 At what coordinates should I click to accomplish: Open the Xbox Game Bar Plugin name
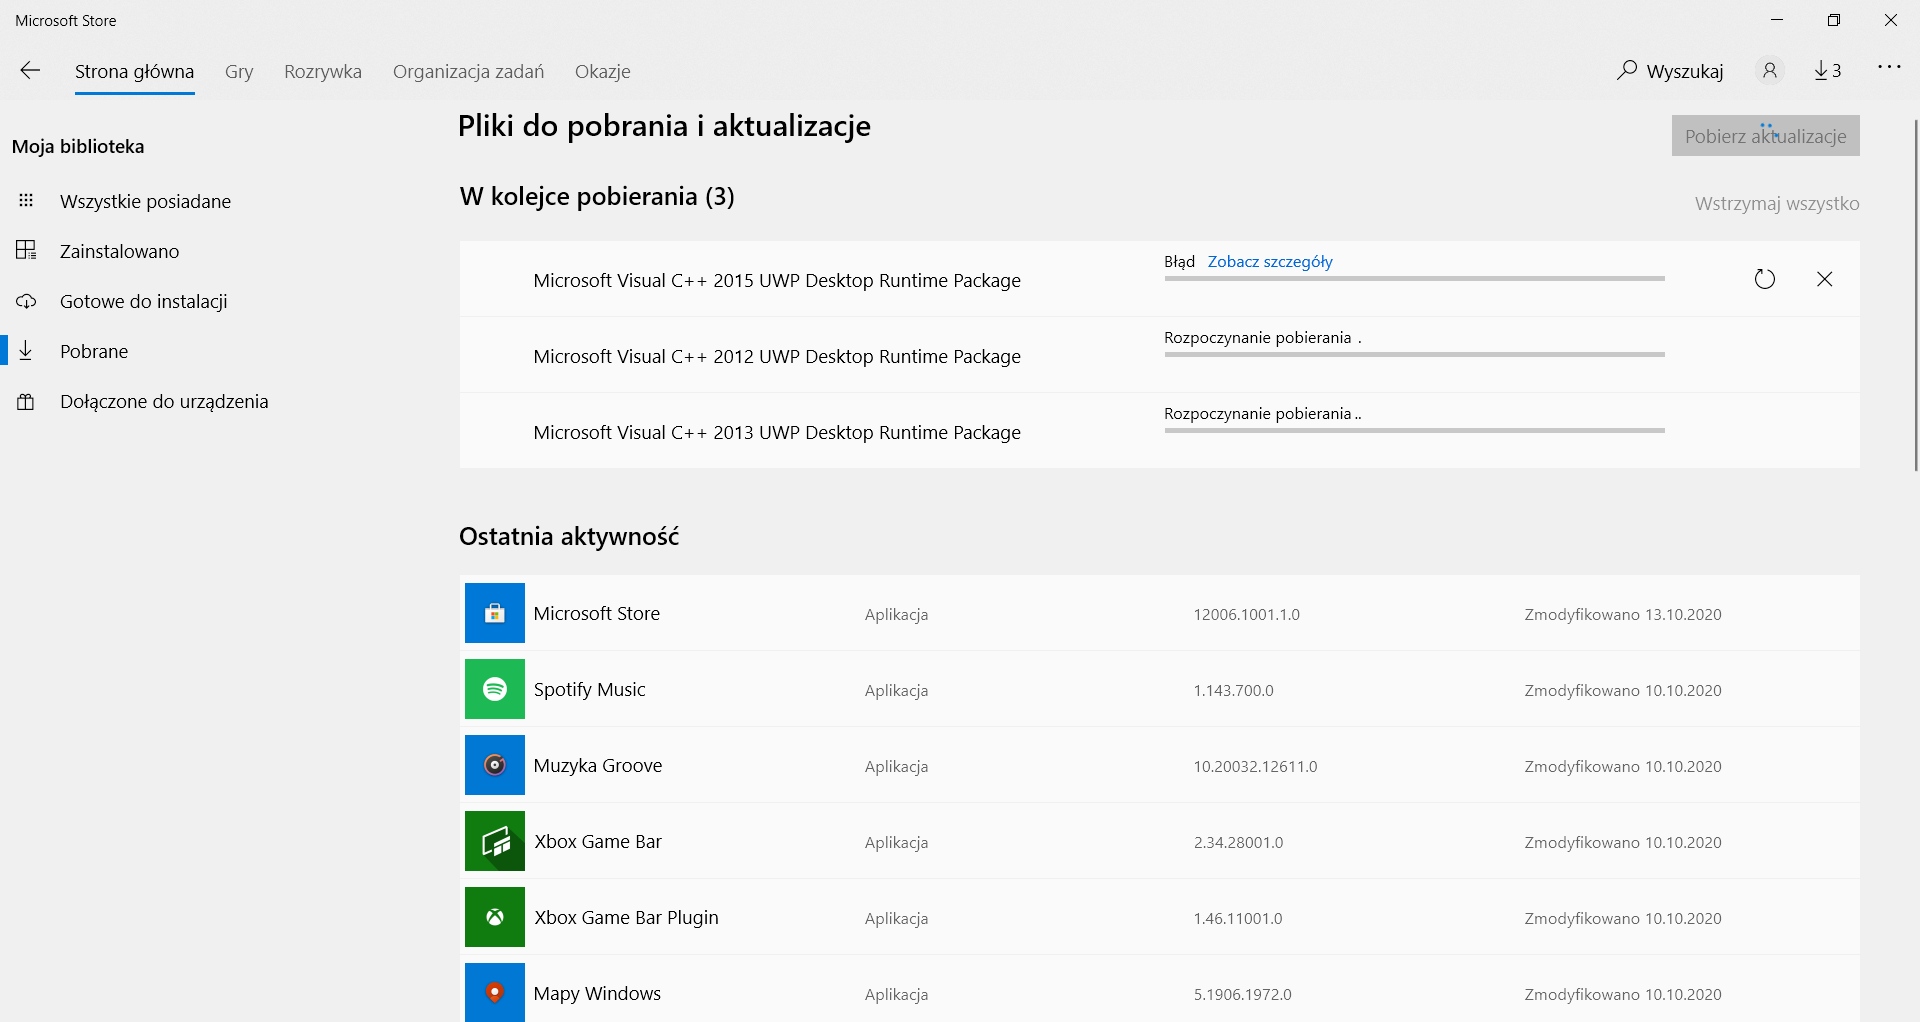[626, 917]
